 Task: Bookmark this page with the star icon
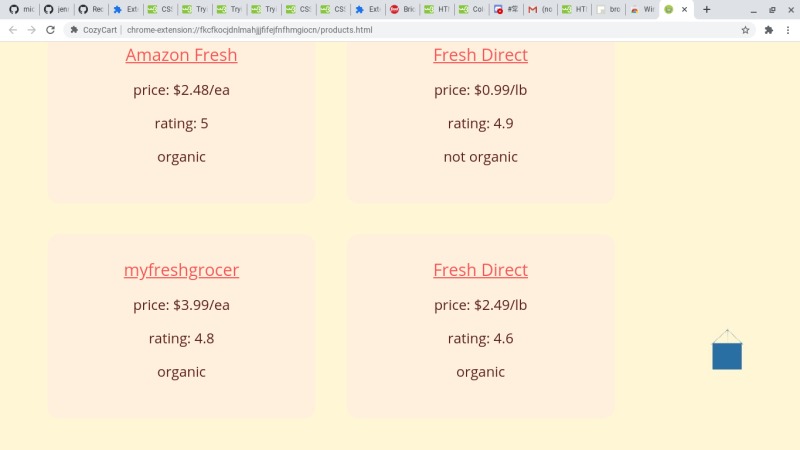[745, 30]
